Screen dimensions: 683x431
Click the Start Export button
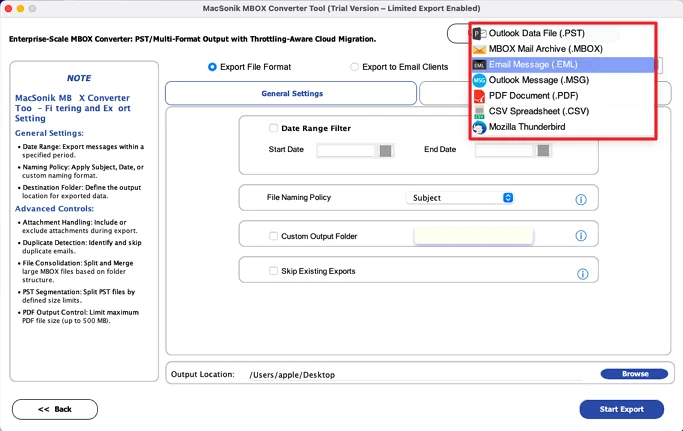pyautogui.click(x=622, y=409)
